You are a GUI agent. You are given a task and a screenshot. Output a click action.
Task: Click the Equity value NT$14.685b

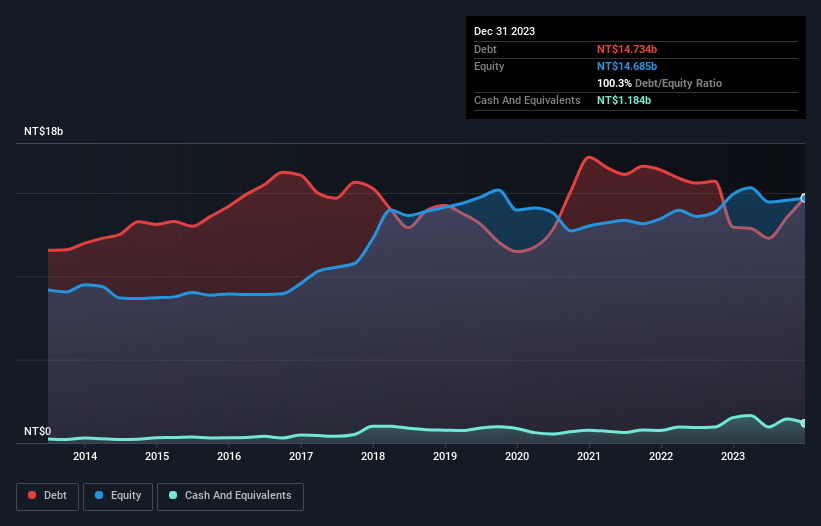tap(627, 66)
